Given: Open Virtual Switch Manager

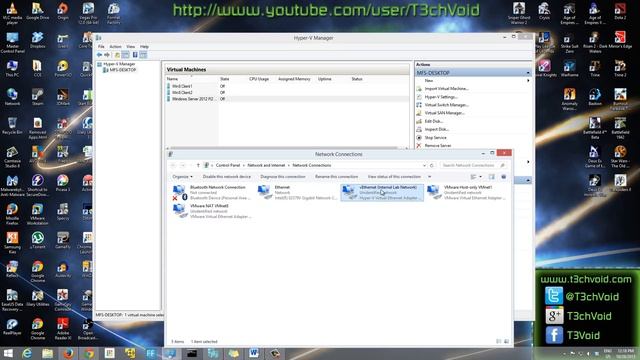Looking at the screenshot, I should click(x=446, y=105).
